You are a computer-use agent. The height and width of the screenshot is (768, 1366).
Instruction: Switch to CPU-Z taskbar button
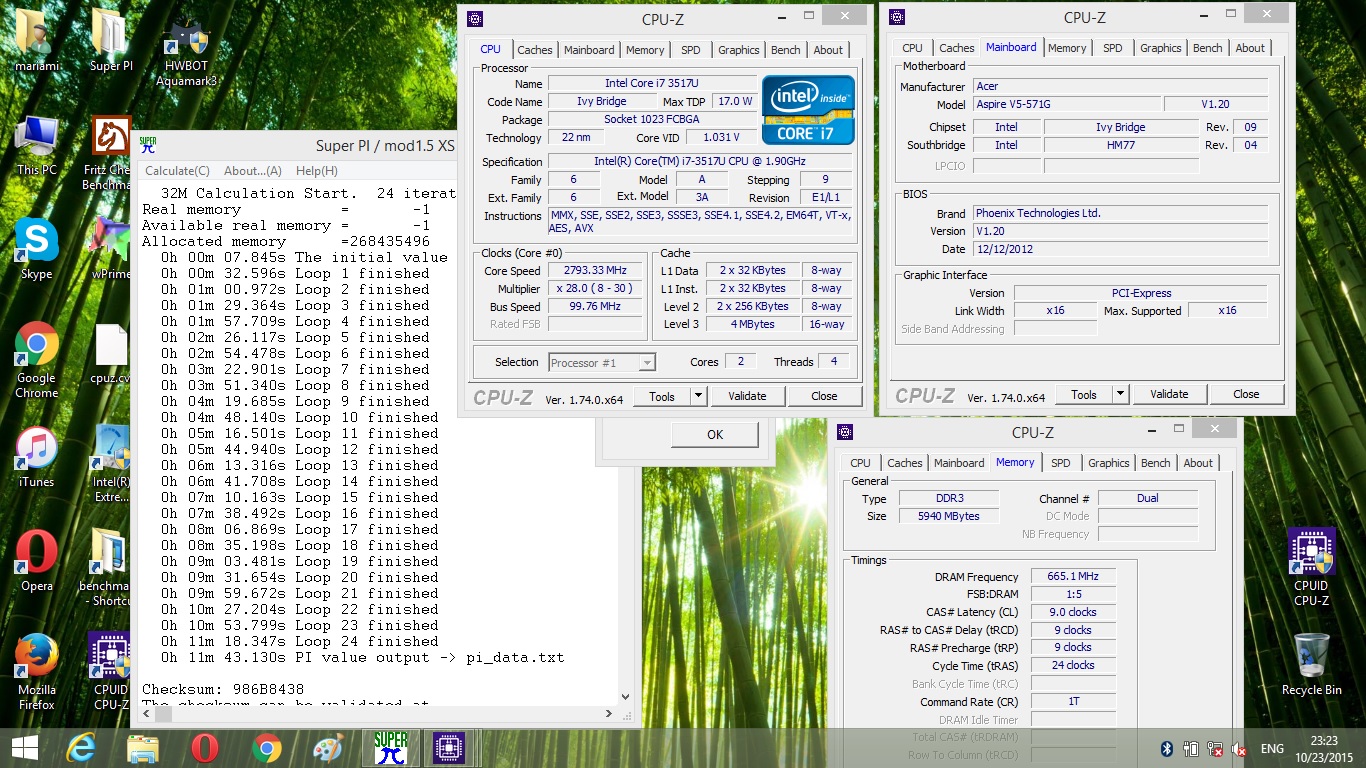(451, 748)
